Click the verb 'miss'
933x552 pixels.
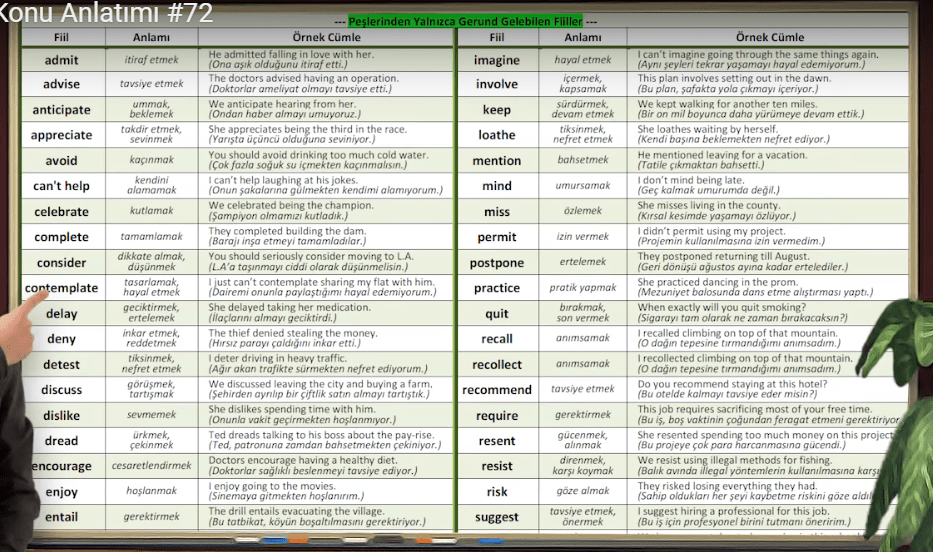click(x=497, y=212)
